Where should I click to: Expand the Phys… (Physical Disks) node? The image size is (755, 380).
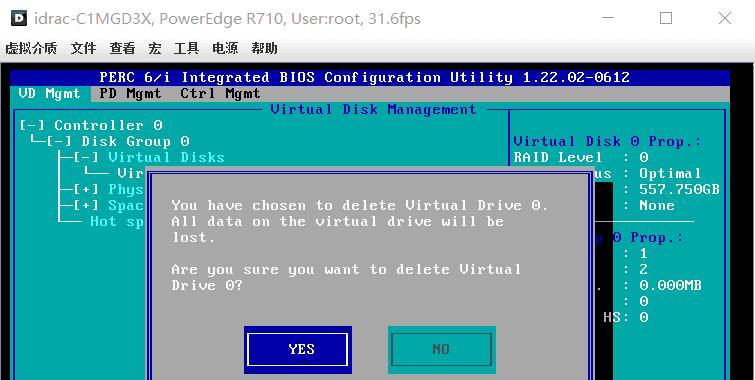pos(86,189)
